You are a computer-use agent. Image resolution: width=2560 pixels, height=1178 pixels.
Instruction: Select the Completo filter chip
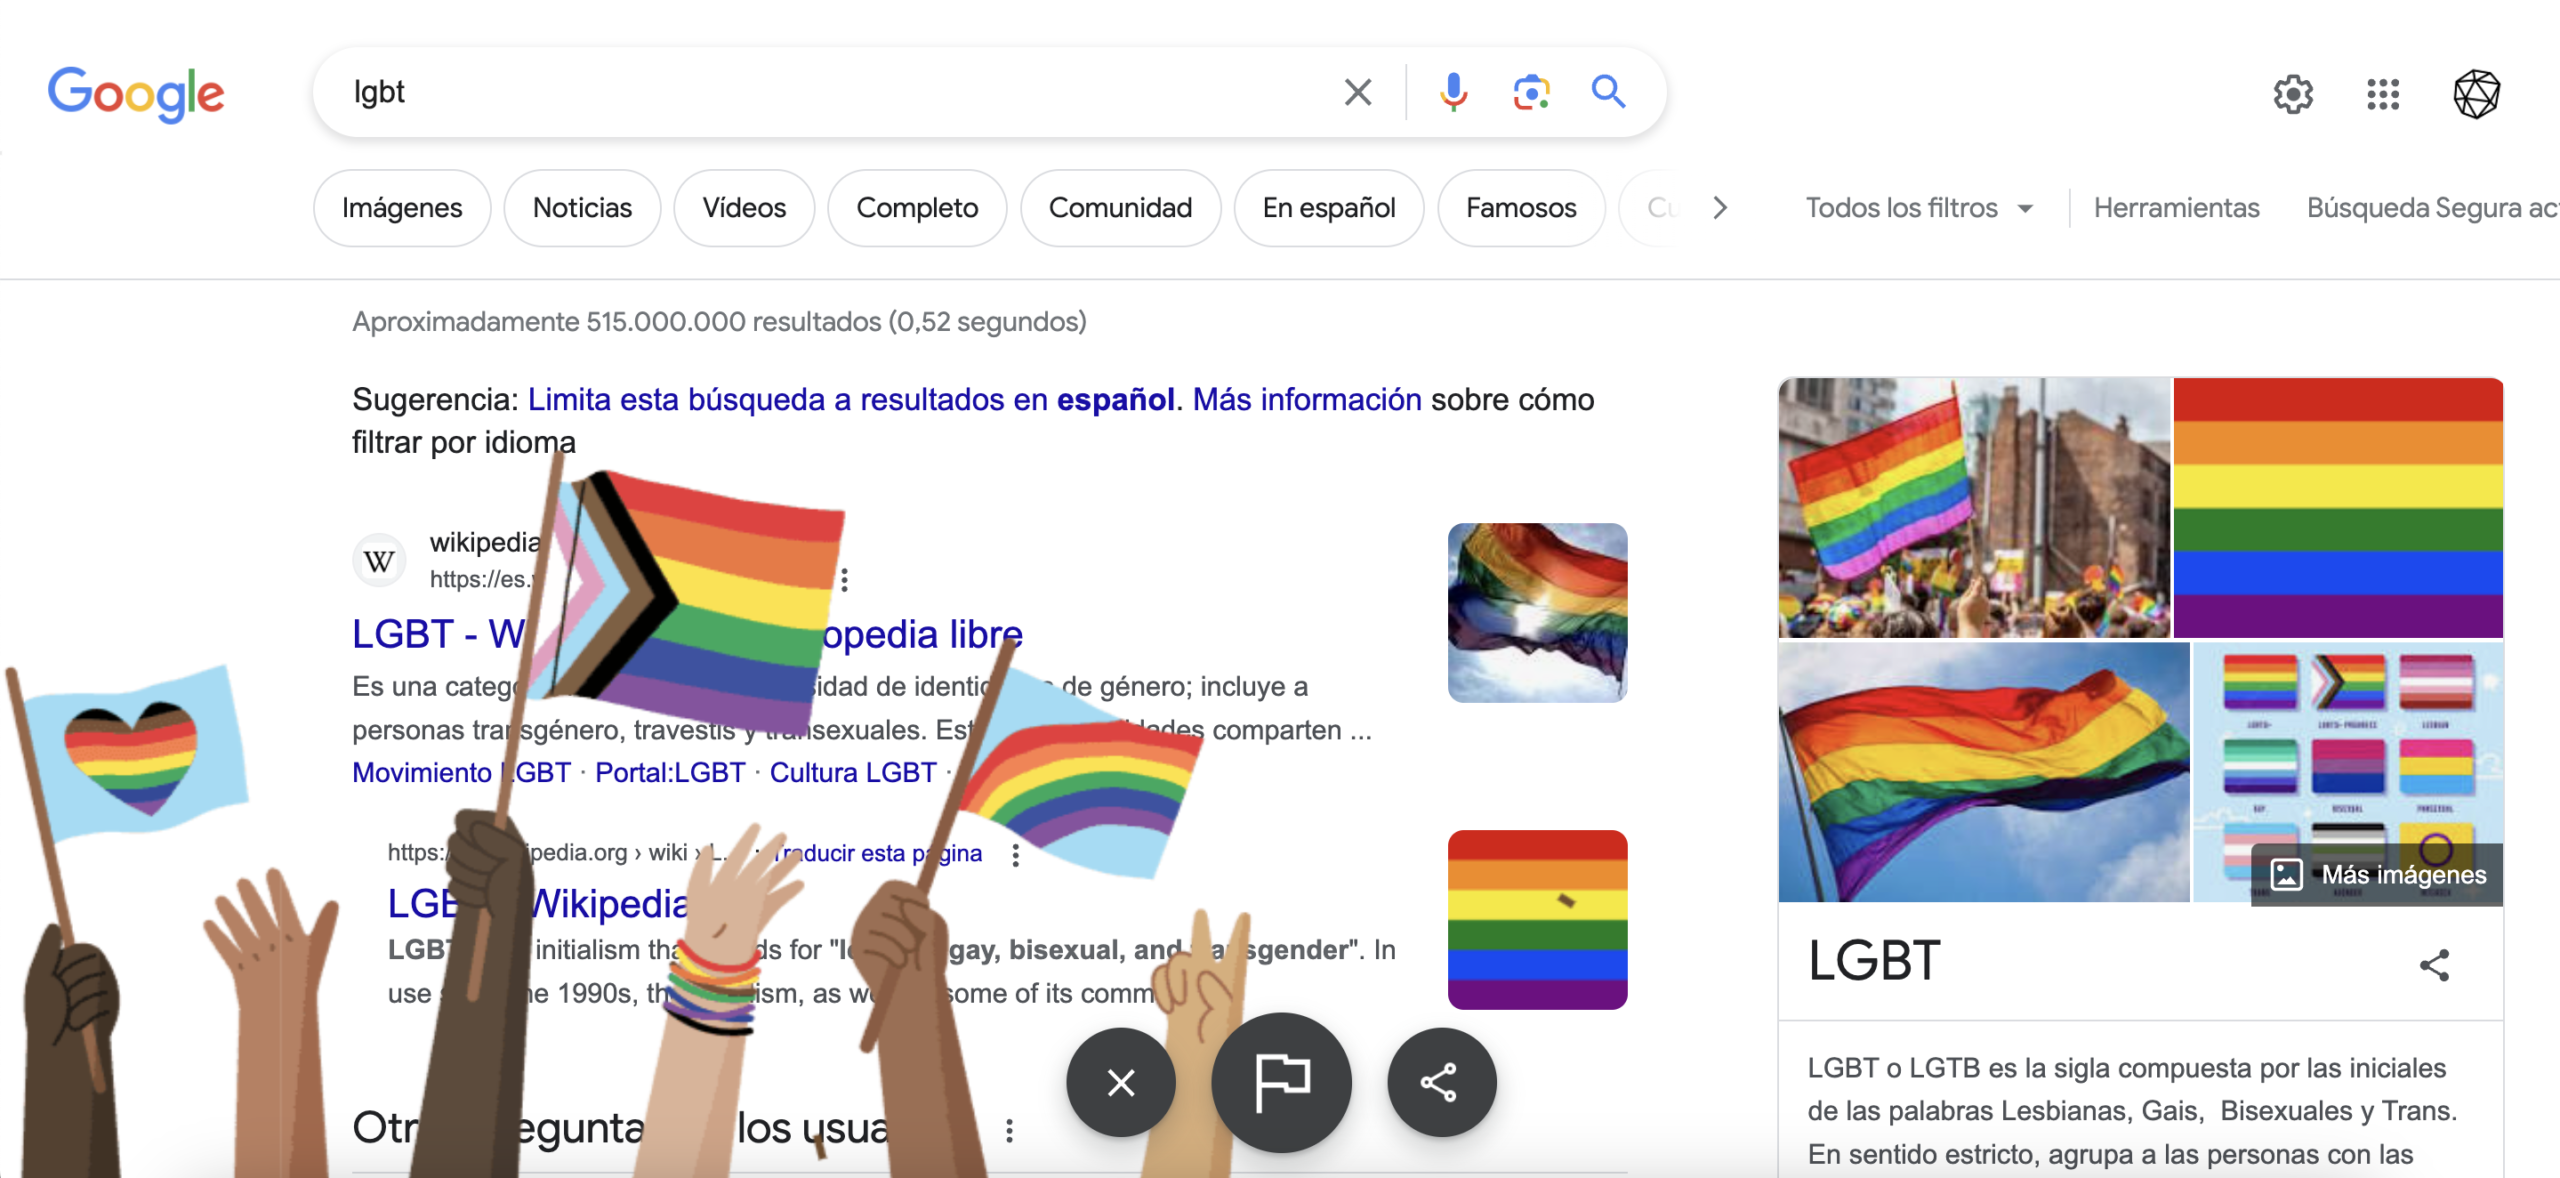coord(917,208)
